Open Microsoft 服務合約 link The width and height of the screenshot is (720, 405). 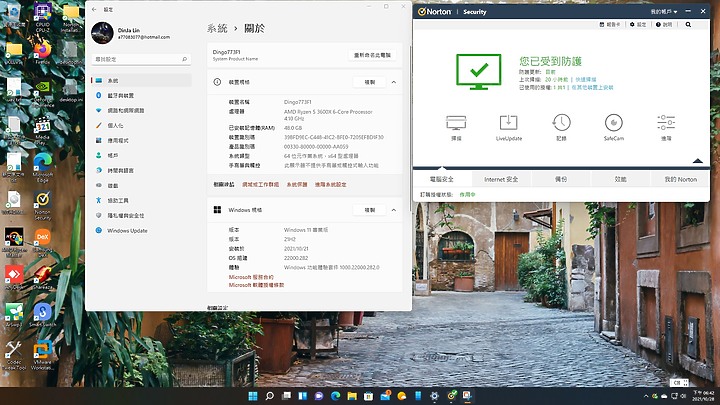(251, 277)
